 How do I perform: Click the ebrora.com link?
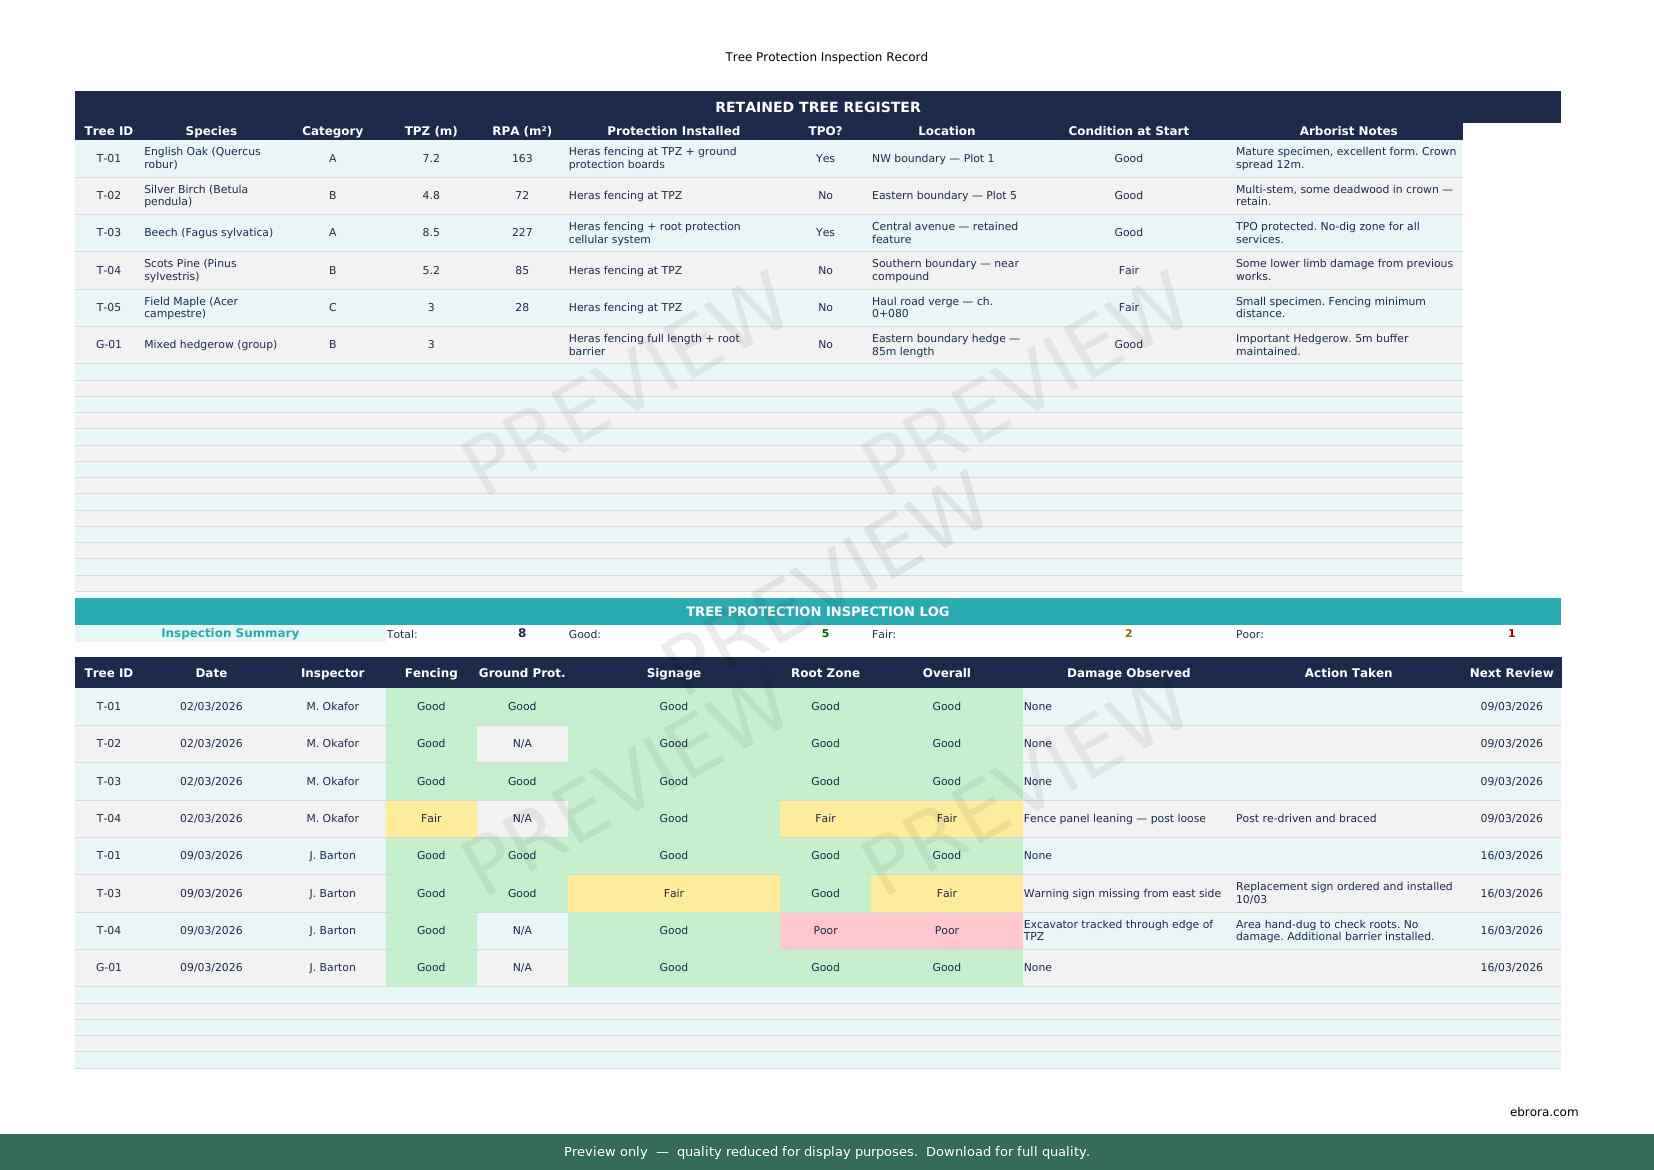click(1543, 1111)
